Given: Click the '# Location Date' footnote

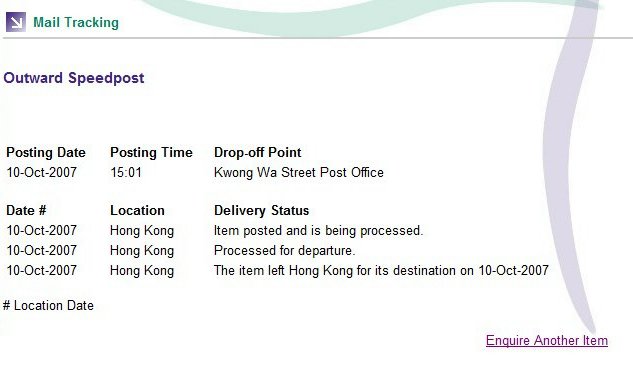Looking at the screenshot, I should 48,306.
